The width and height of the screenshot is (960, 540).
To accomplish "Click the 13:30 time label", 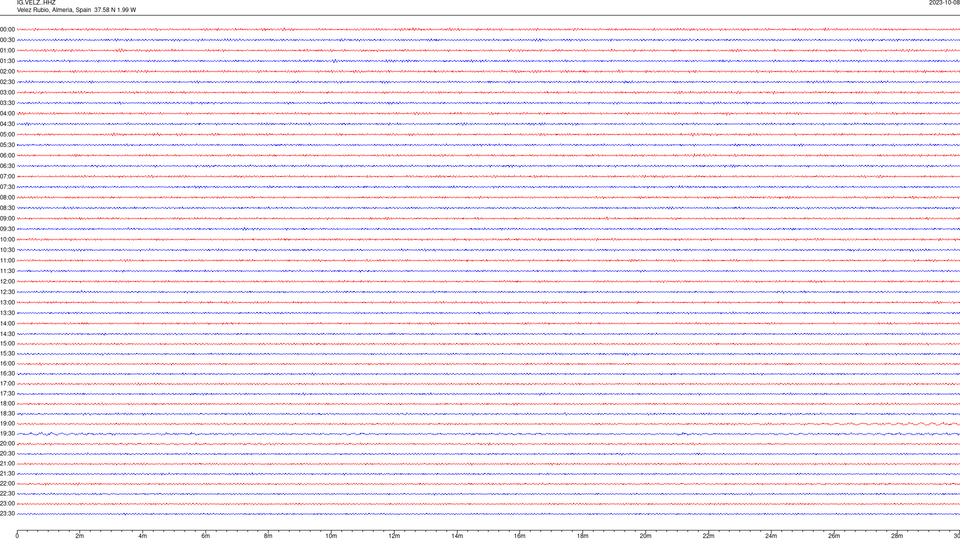I will (x=7, y=313).
